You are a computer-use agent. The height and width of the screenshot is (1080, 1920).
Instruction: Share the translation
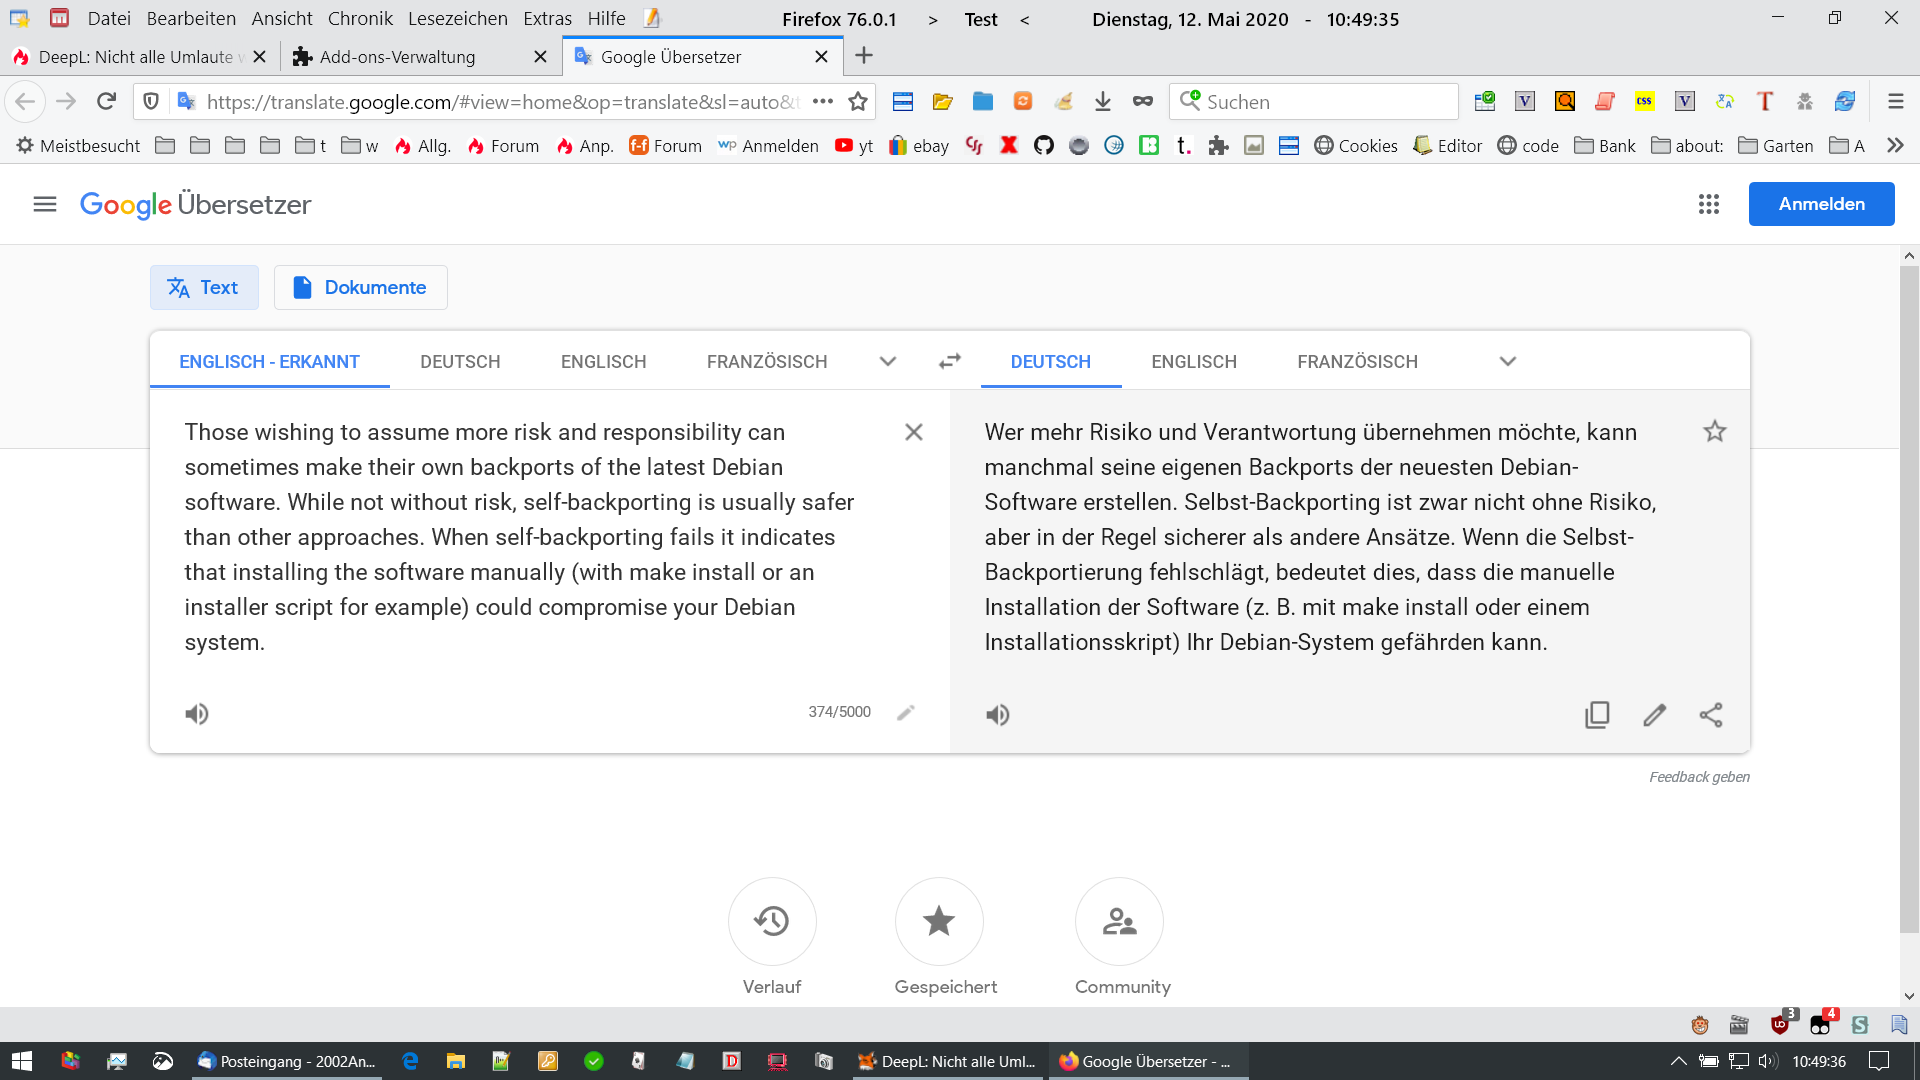point(1711,715)
